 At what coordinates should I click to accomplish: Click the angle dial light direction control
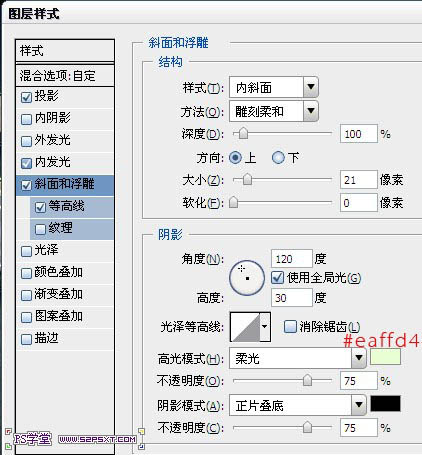point(247,278)
